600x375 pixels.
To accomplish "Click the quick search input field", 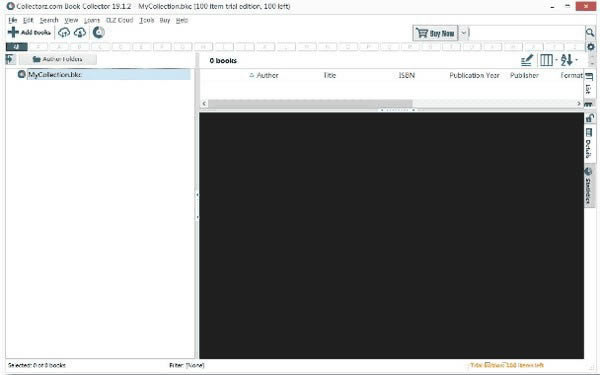I will 527,33.
